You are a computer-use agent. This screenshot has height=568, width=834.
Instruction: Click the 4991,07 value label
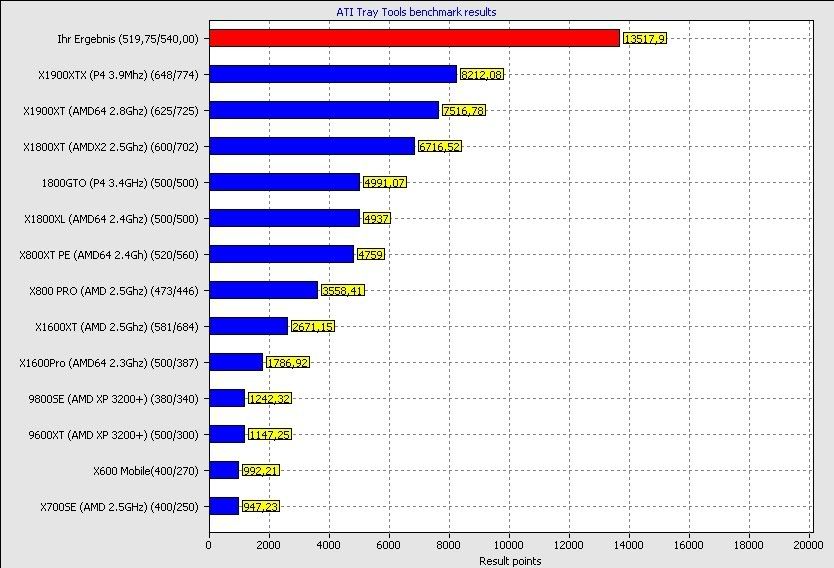pyautogui.click(x=385, y=182)
